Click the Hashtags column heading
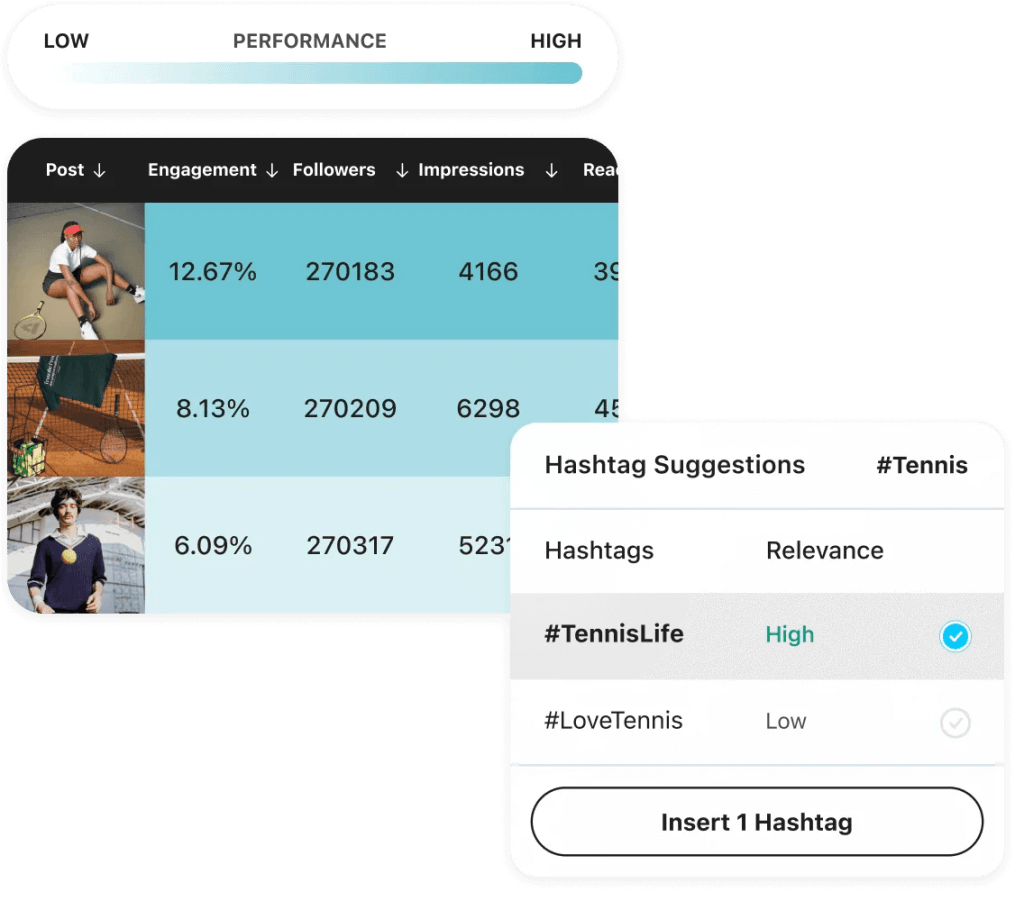Viewport: 1024px width, 901px height. tap(599, 550)
